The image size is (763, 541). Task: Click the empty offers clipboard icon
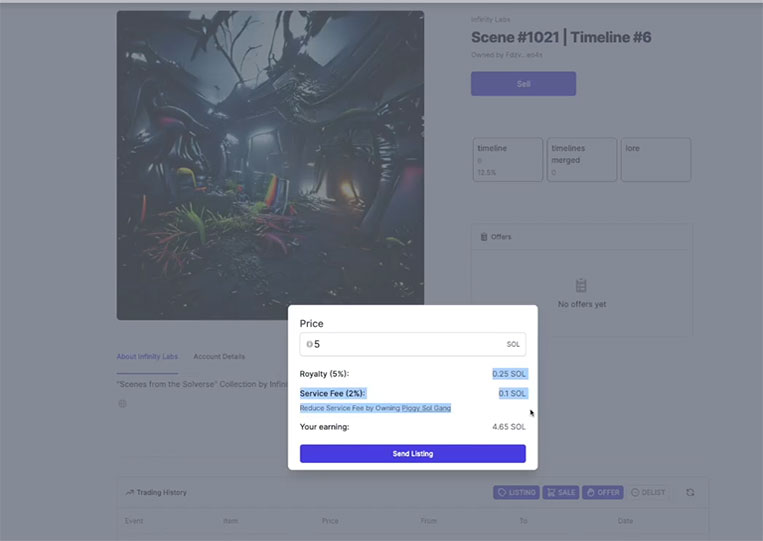click(581, 286)
